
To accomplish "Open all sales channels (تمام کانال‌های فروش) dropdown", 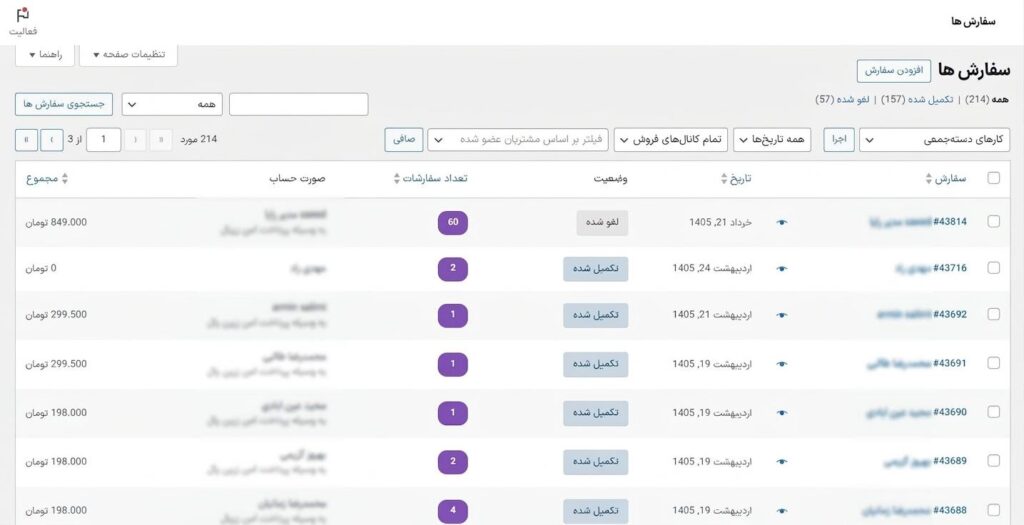I will coord(671,140).
